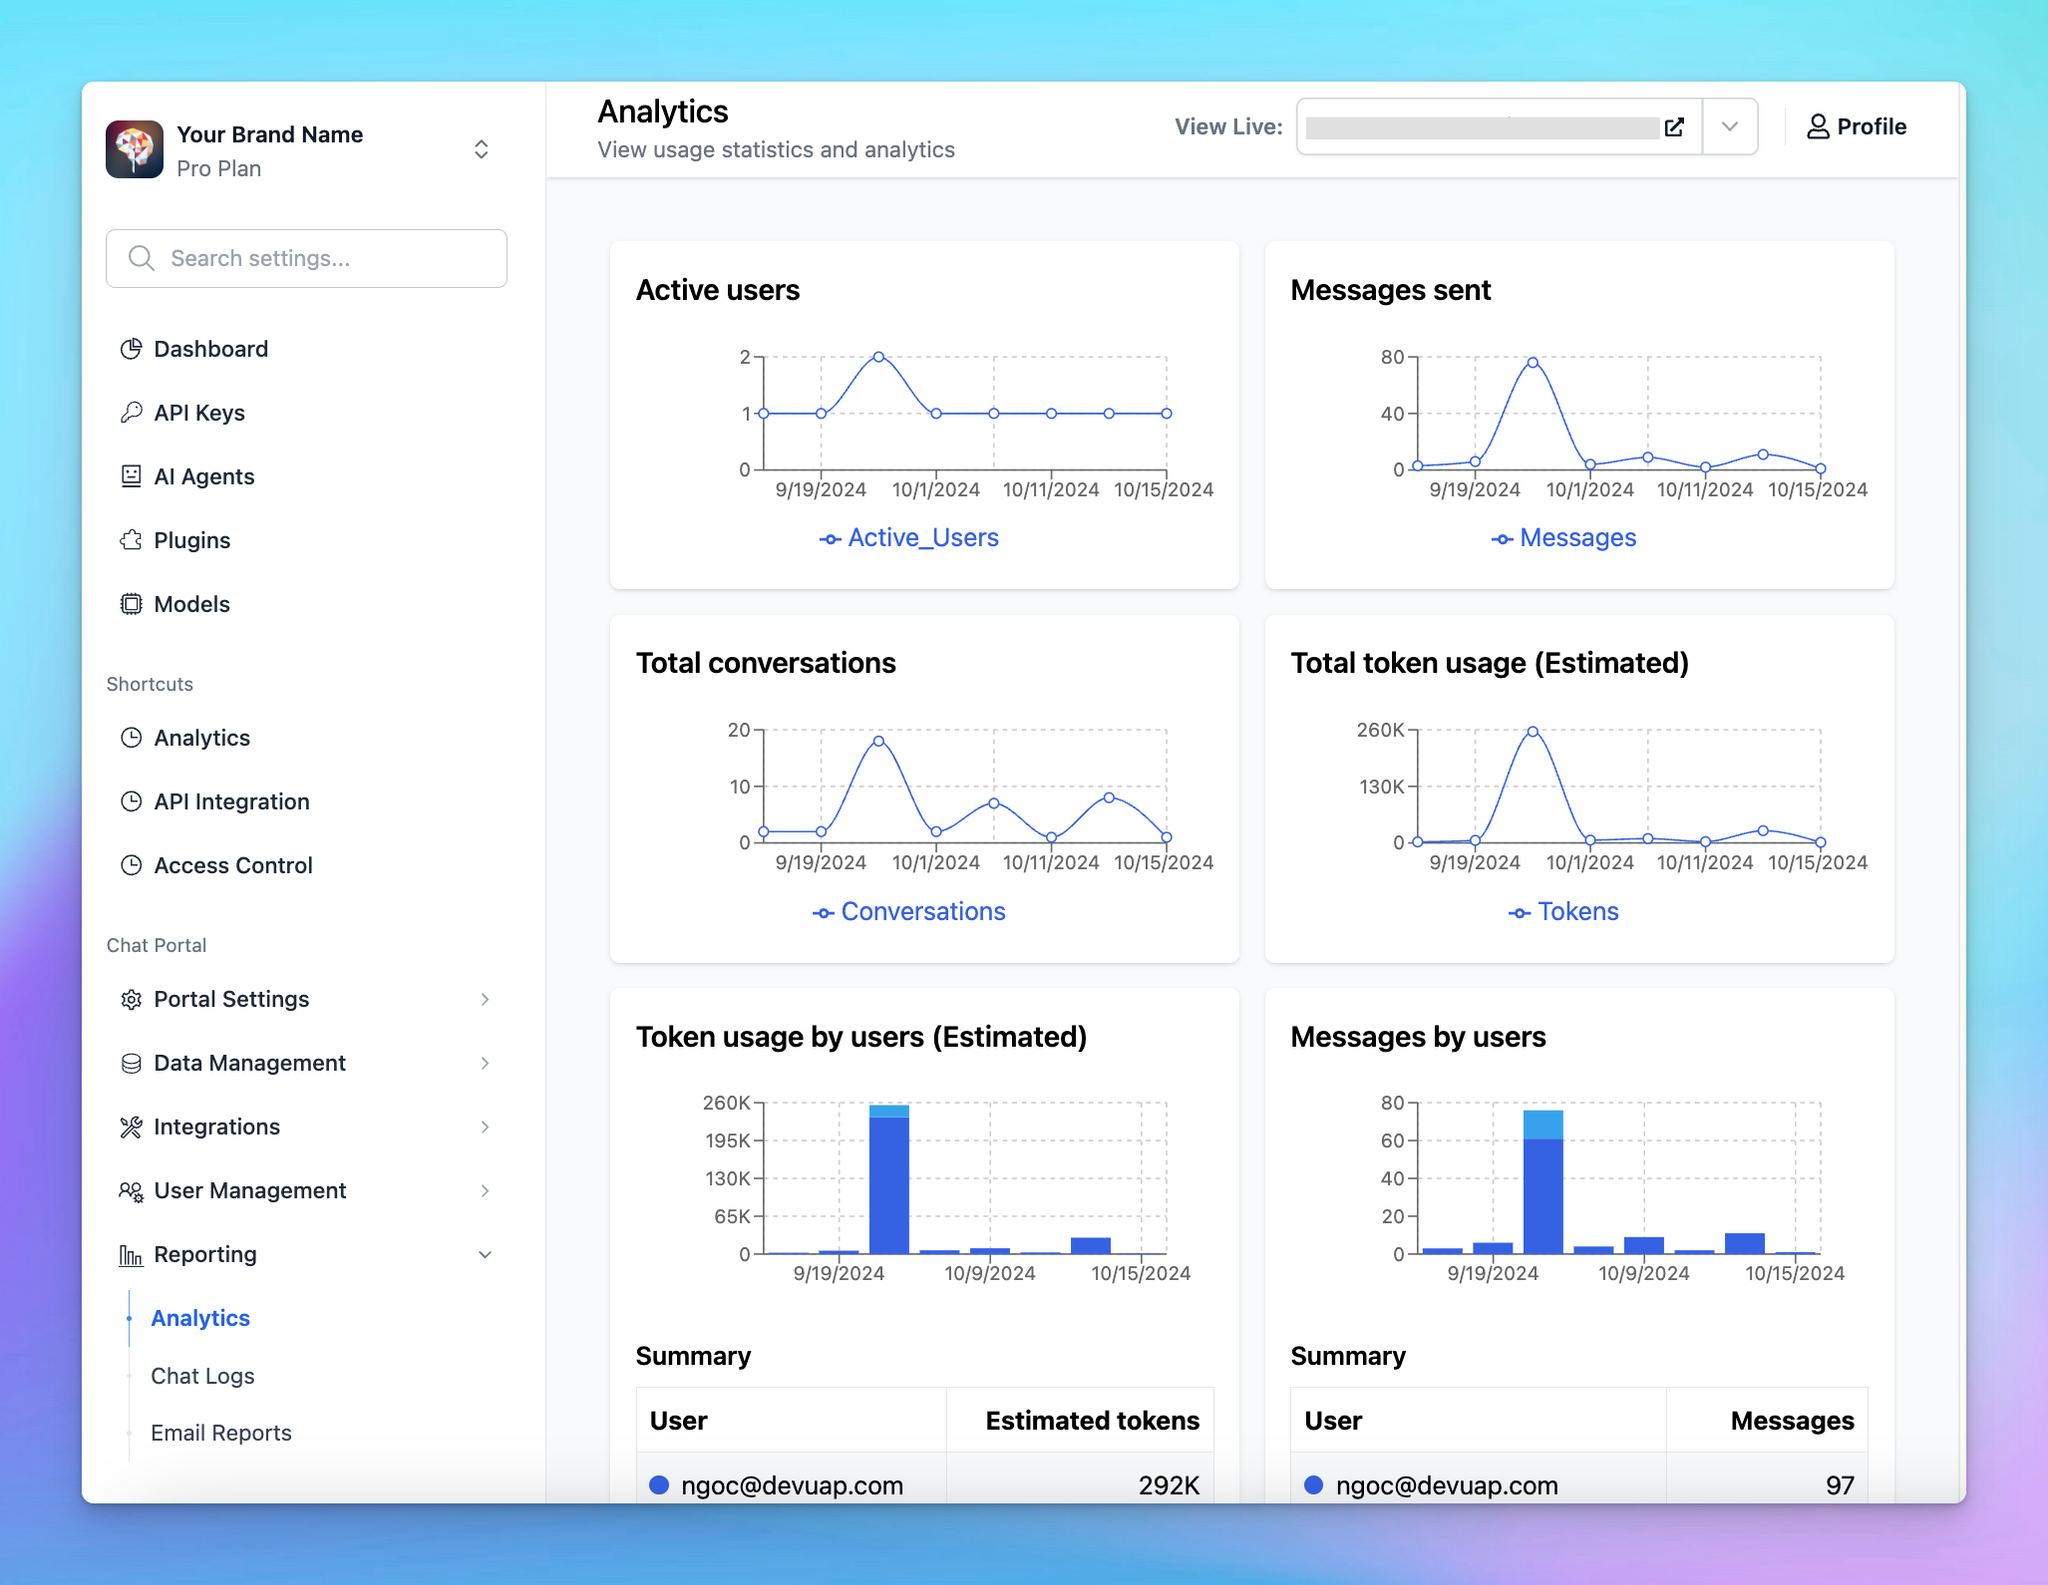The image size is (2048, 1585).
Task: Click the User Management people icon
Action: pyautogui.click(x=131, y=1192)
